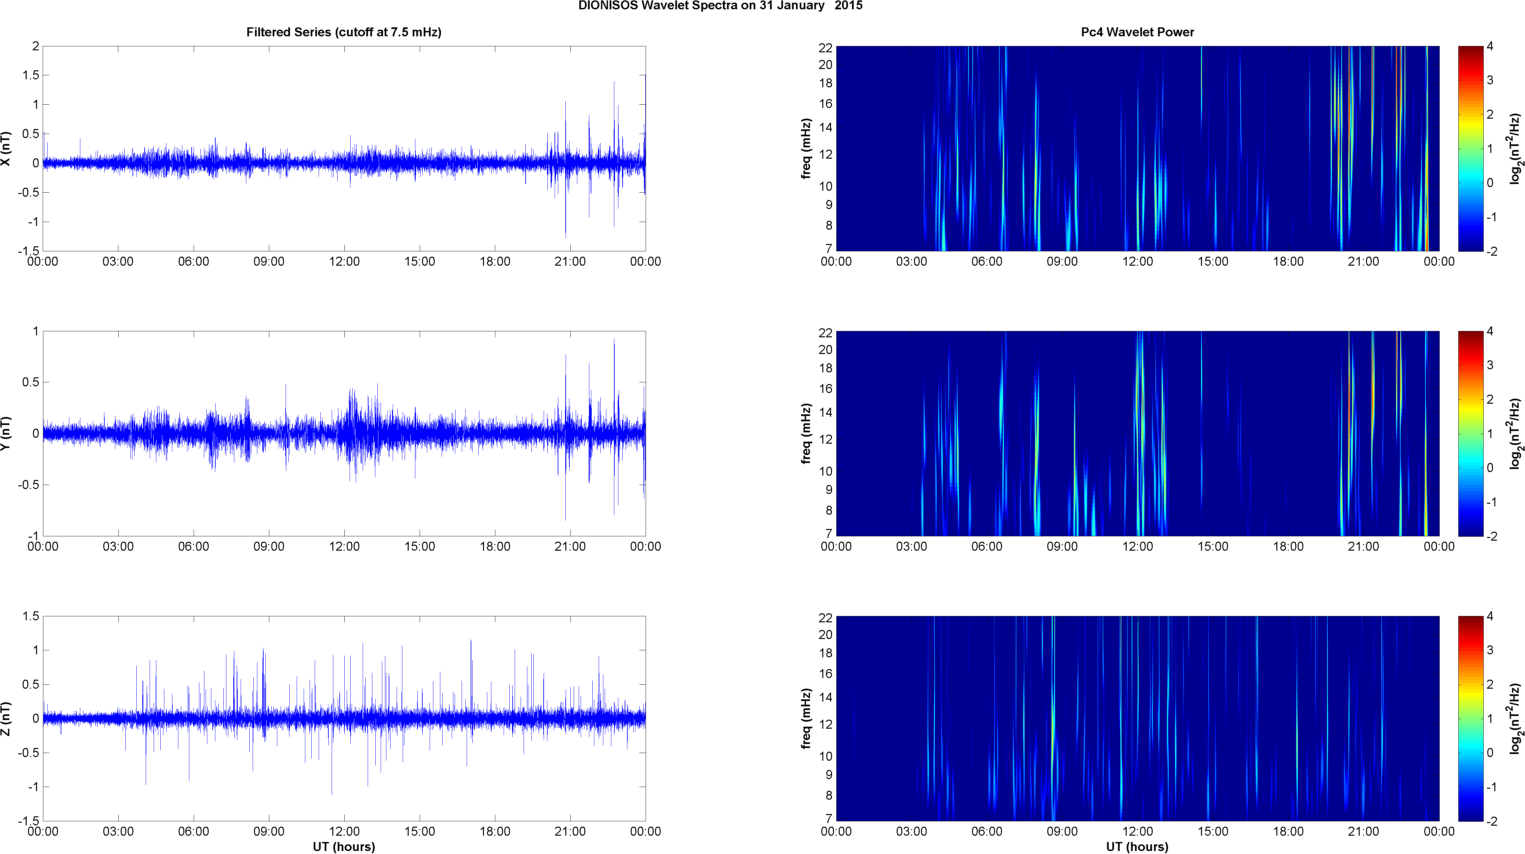Viewport: 1525px width, 854px height.
Task: Click the log2(nT²/Hz) label beside middle colorbar
Action: pyautogui.click(x=1516, y=433)
